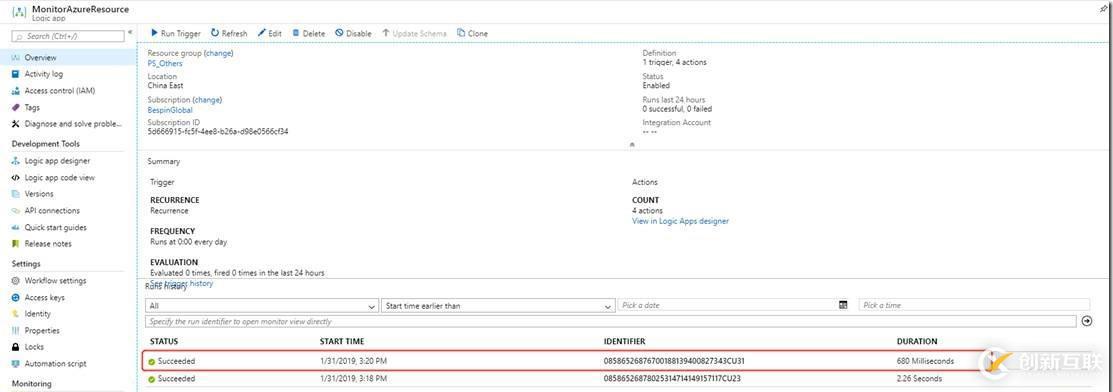Click the Disable button in toolbar
The image size is (1113, 392).
(353, 33)
